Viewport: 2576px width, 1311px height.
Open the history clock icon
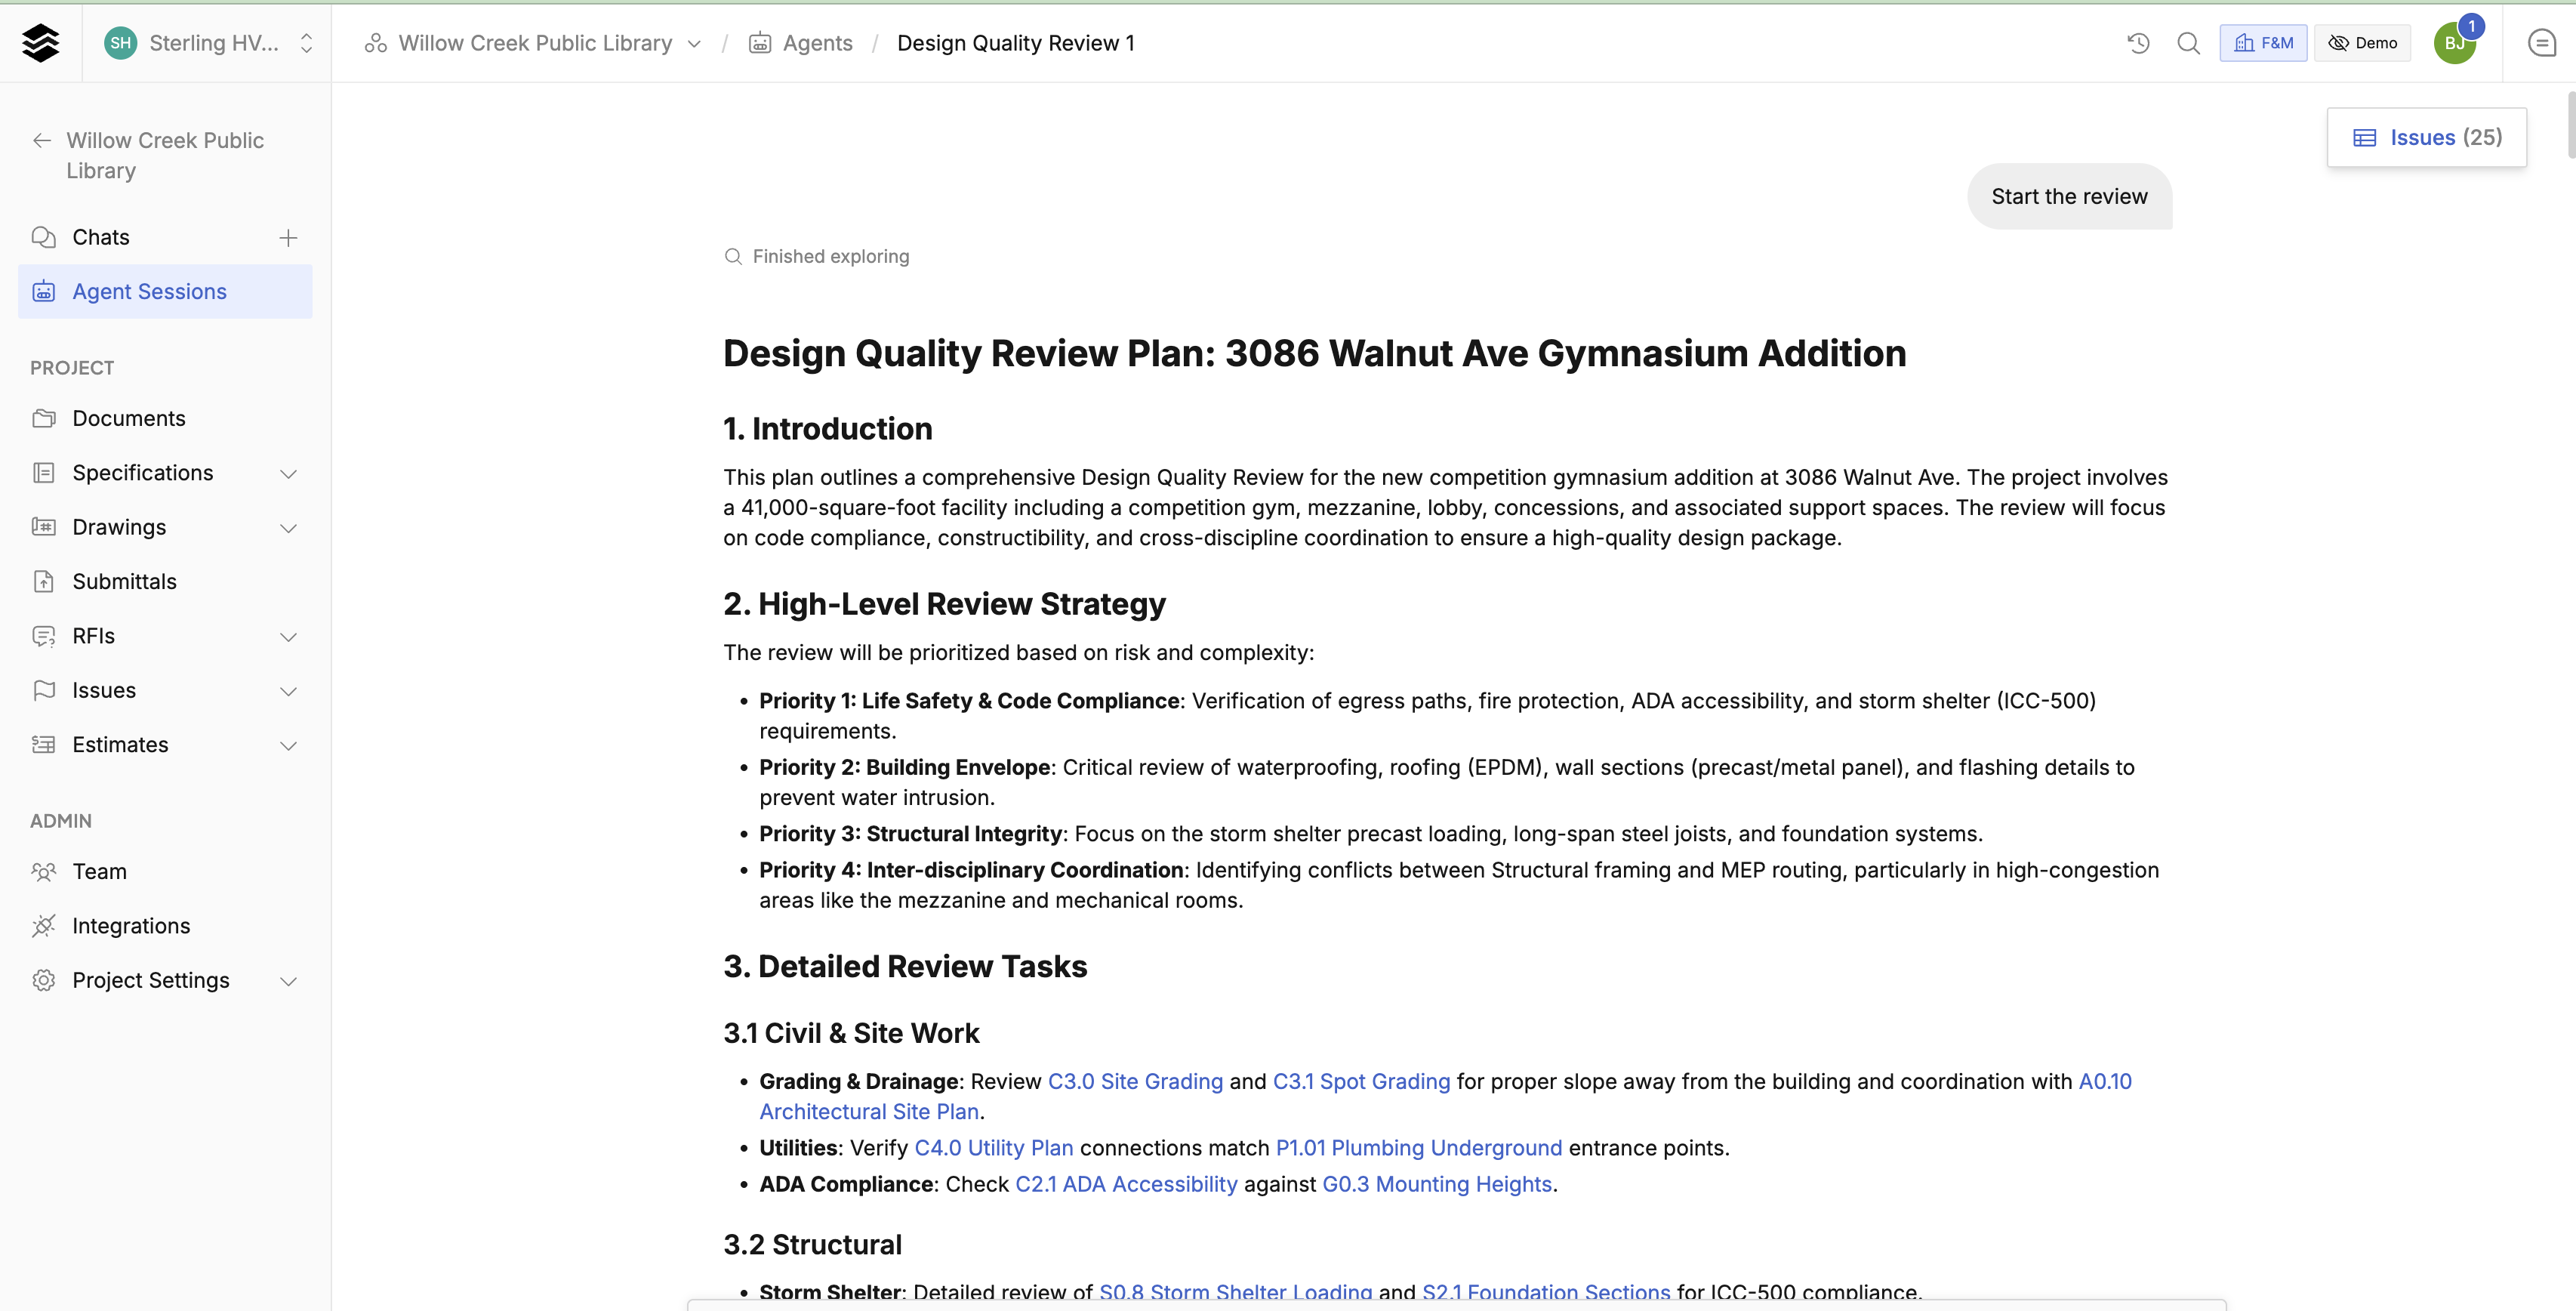pyautogui.click(x=2138, y=43)
